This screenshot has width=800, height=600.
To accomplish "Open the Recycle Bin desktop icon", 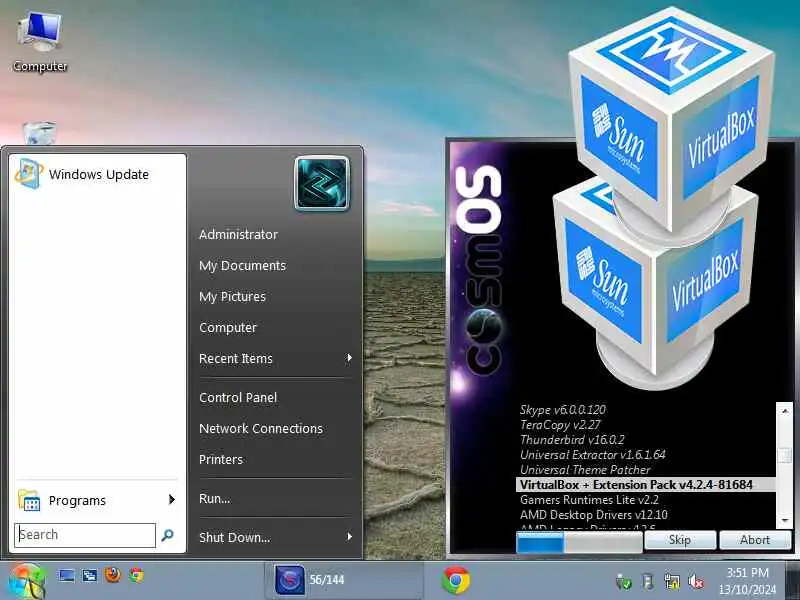I will coord(39,133).
